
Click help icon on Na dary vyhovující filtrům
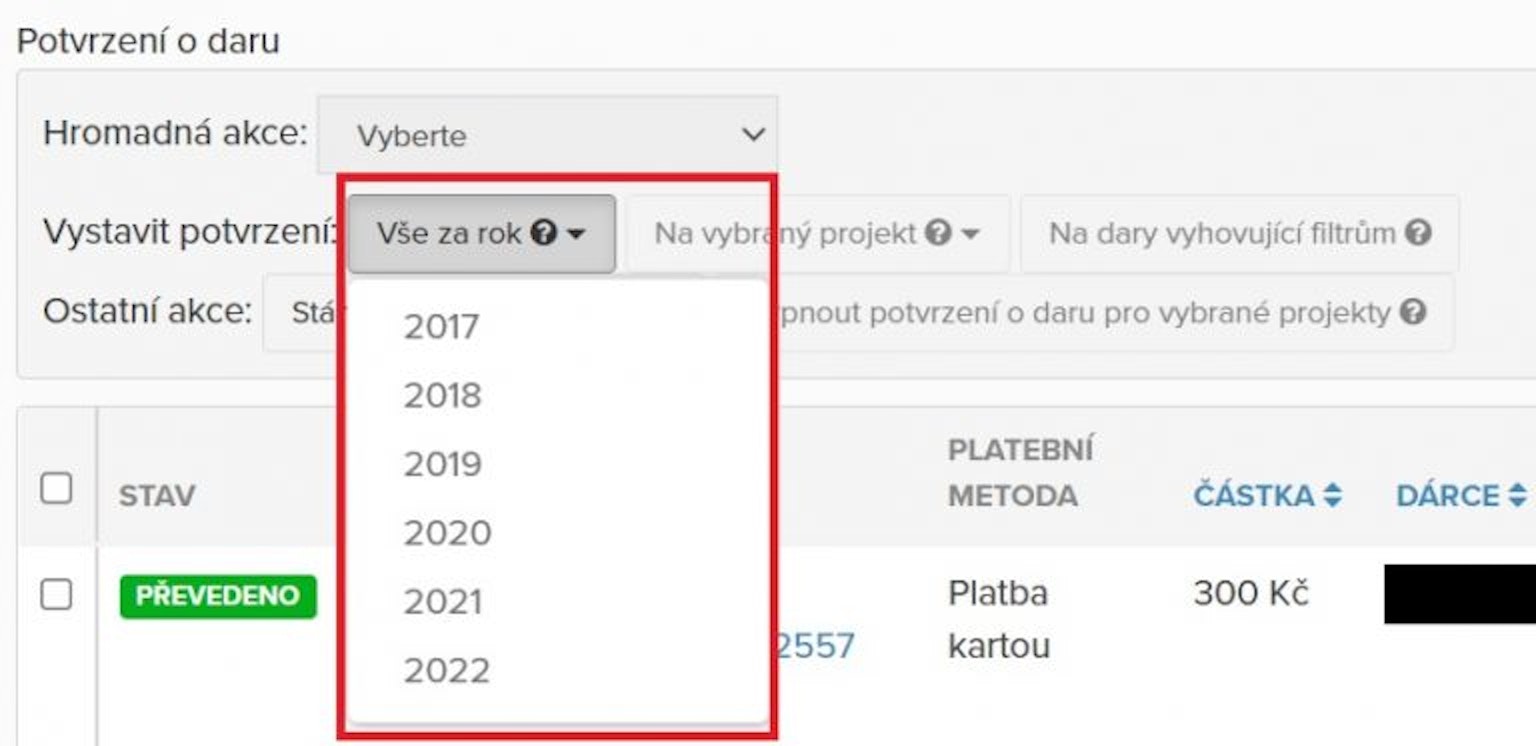coord(1418,234)
